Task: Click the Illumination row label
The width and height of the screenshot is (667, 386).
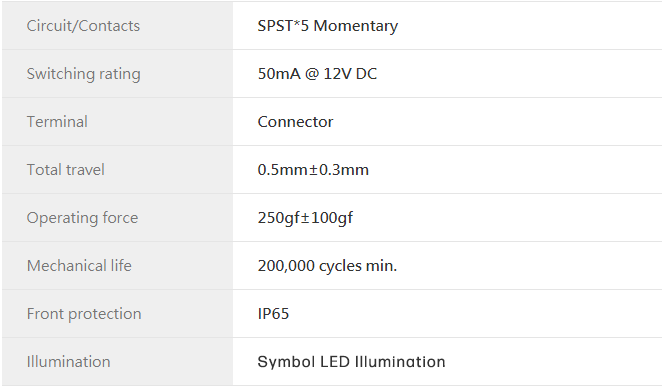Action: tap(68, 362)
